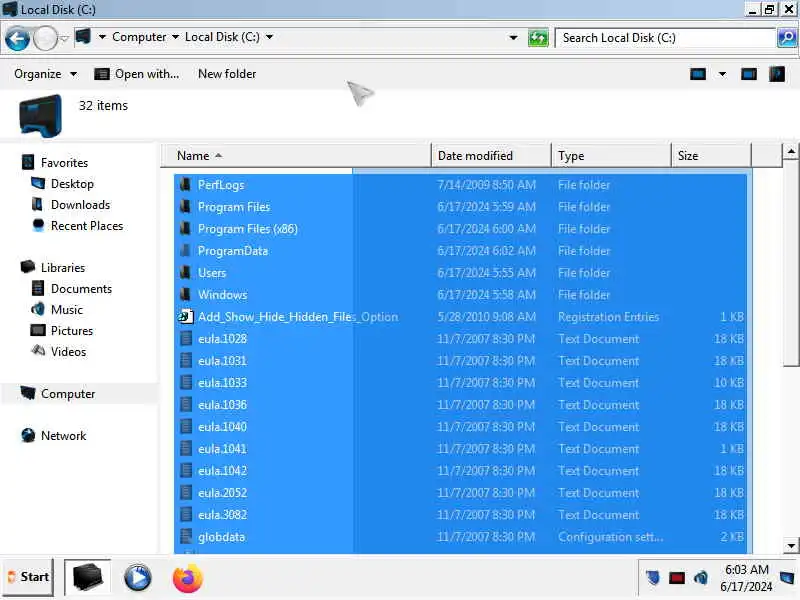Select Computer in navigation pane
This screenshot has height=600, width=800.
tap(68, 394)
